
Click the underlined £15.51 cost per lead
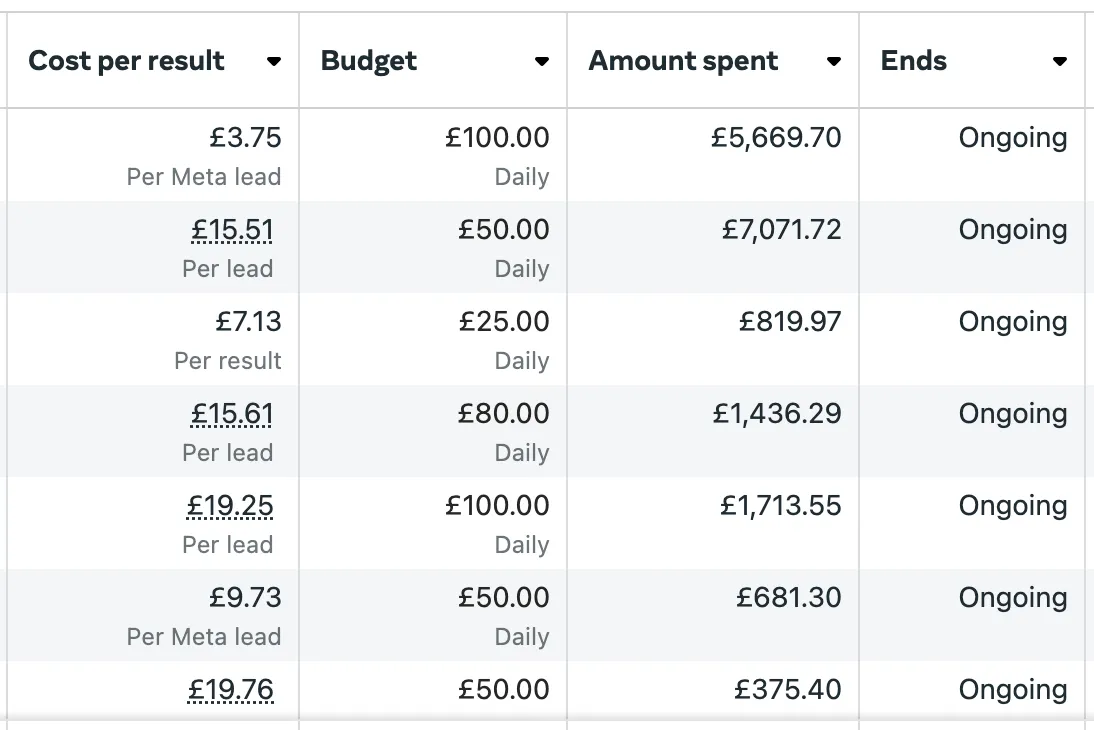[232, 231]
